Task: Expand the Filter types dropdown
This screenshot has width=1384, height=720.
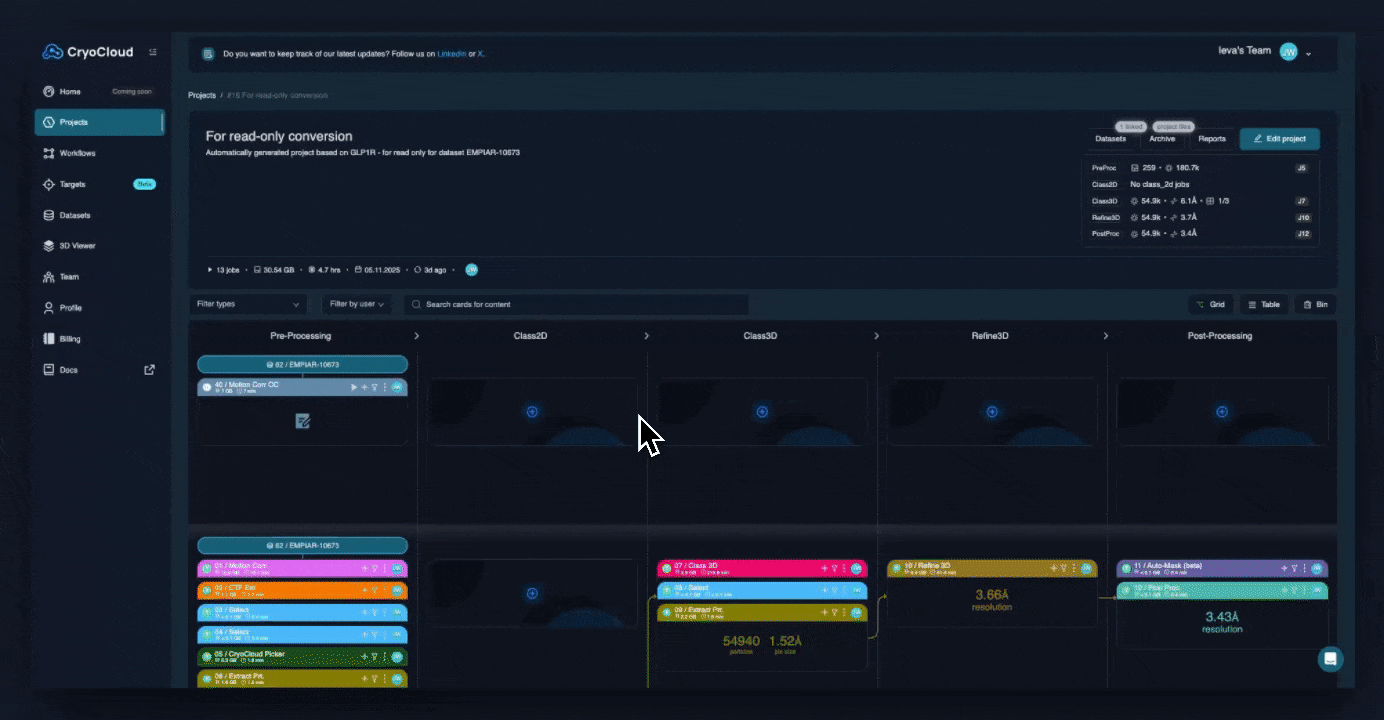Action: [x=246, y=304]
